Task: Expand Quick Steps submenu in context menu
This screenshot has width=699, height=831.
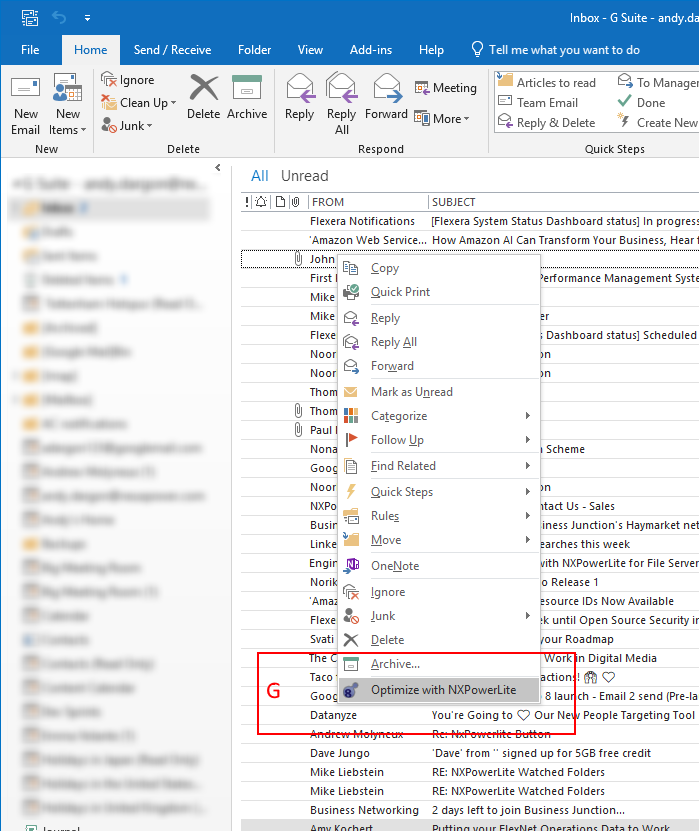Action: point(439,492)
